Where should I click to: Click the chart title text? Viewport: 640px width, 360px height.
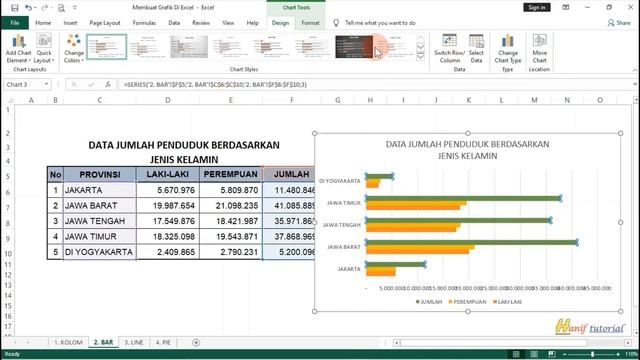[x=467, y=150]
